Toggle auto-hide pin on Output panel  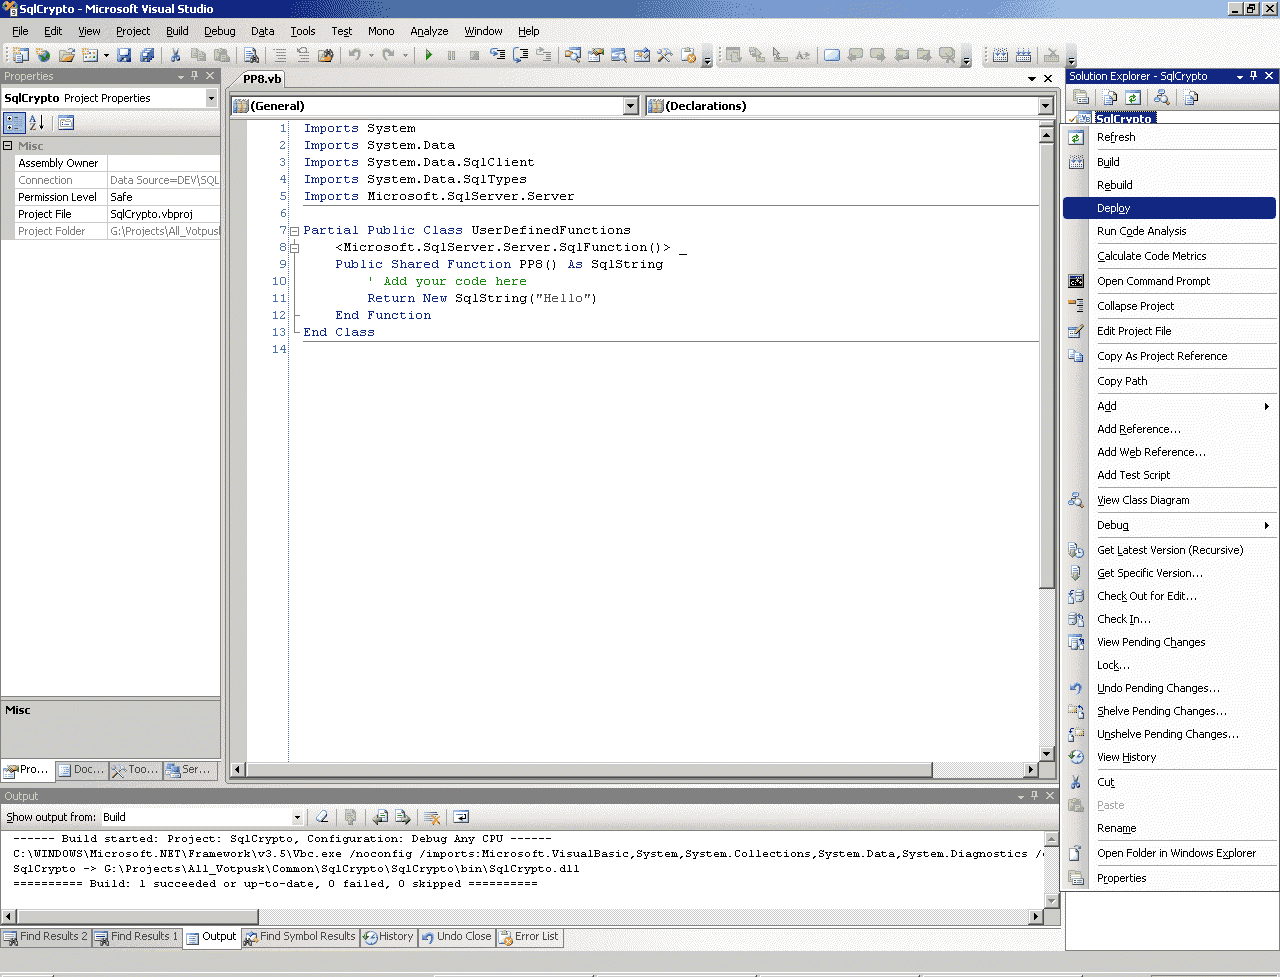1035,796
